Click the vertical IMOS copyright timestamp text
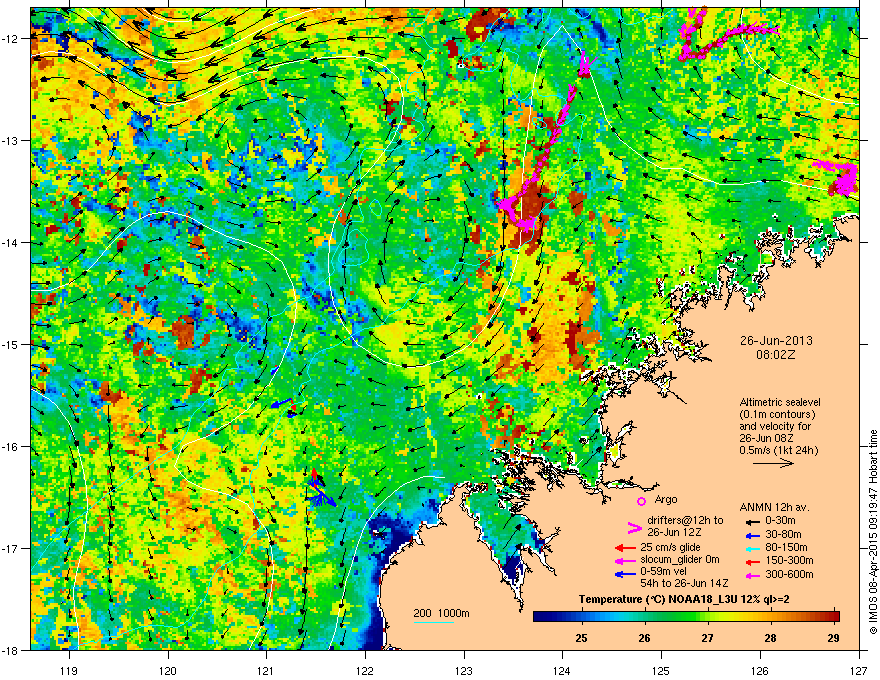 873,532
